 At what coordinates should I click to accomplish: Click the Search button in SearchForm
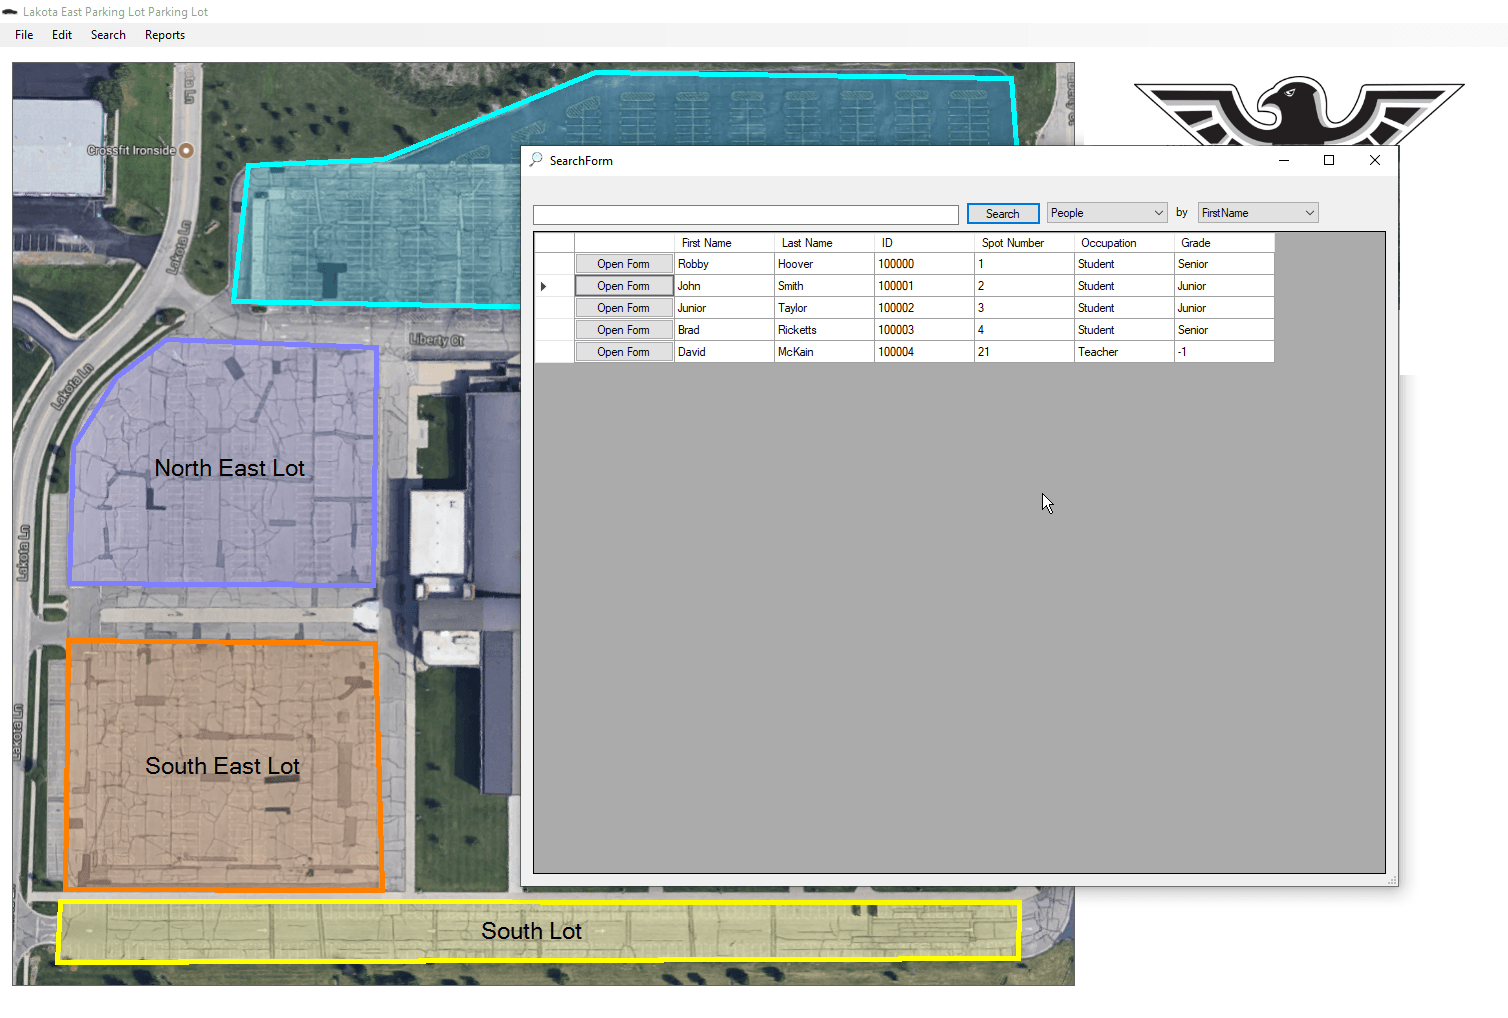click(x=1003, y=214)
